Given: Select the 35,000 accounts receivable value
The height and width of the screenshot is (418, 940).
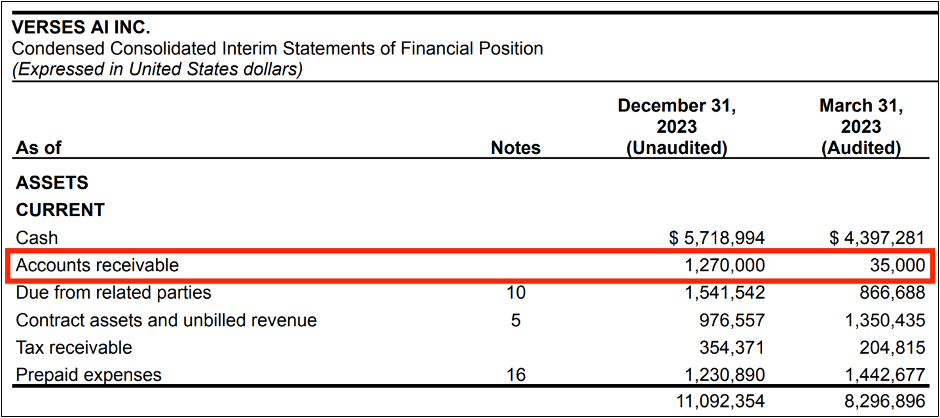Looking at the screenshot, I should coord(867,266).
